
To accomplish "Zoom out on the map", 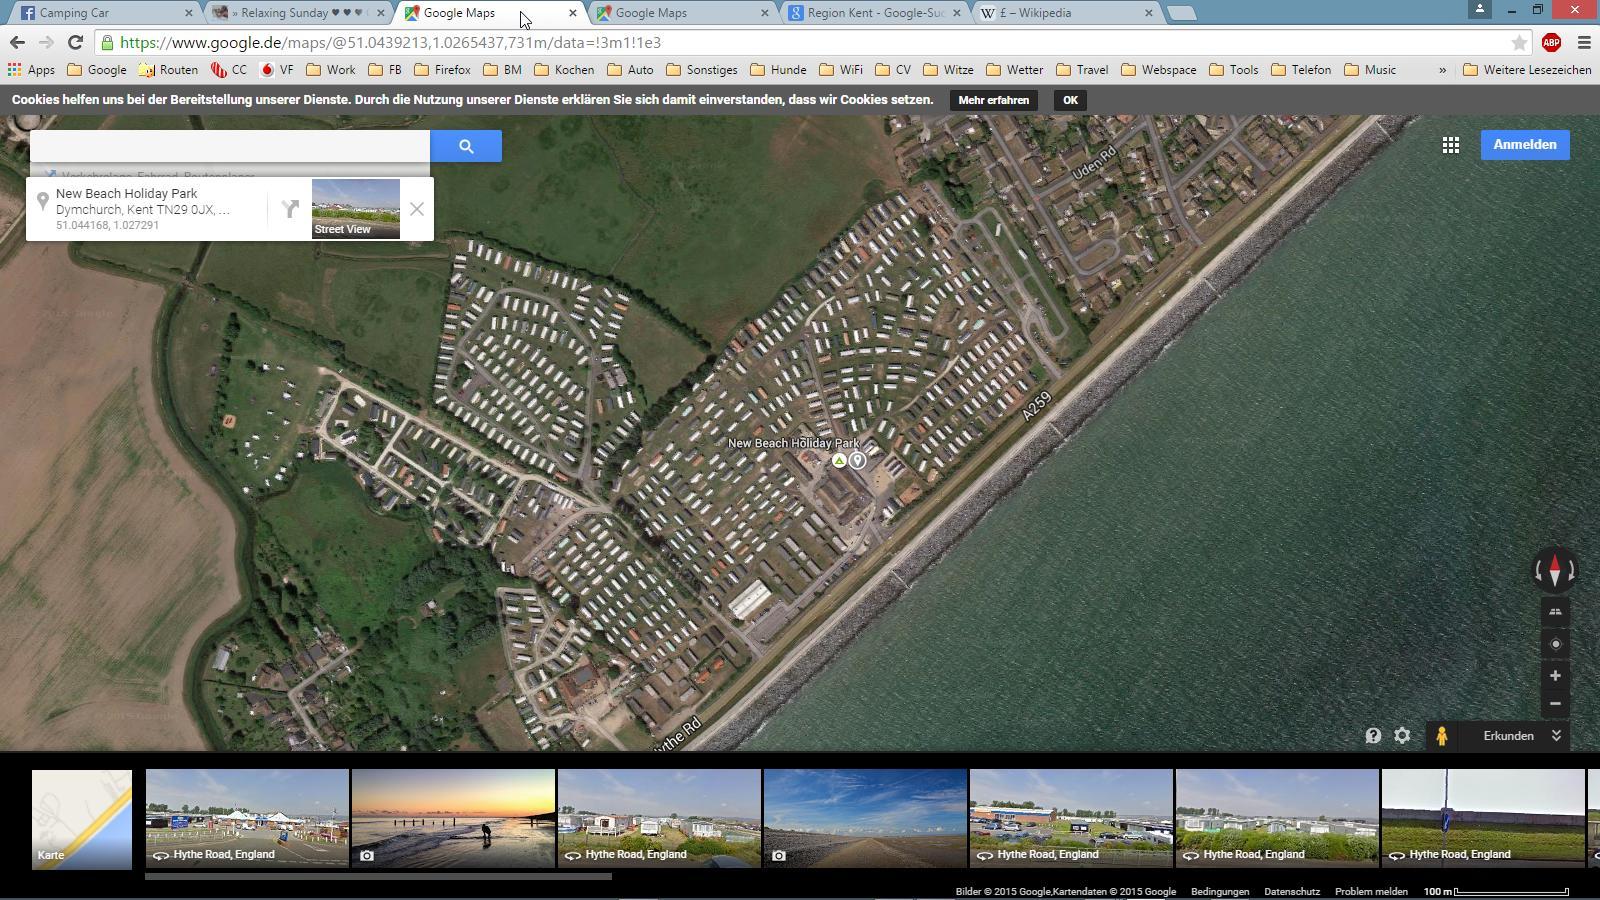I will [1555, 704].
